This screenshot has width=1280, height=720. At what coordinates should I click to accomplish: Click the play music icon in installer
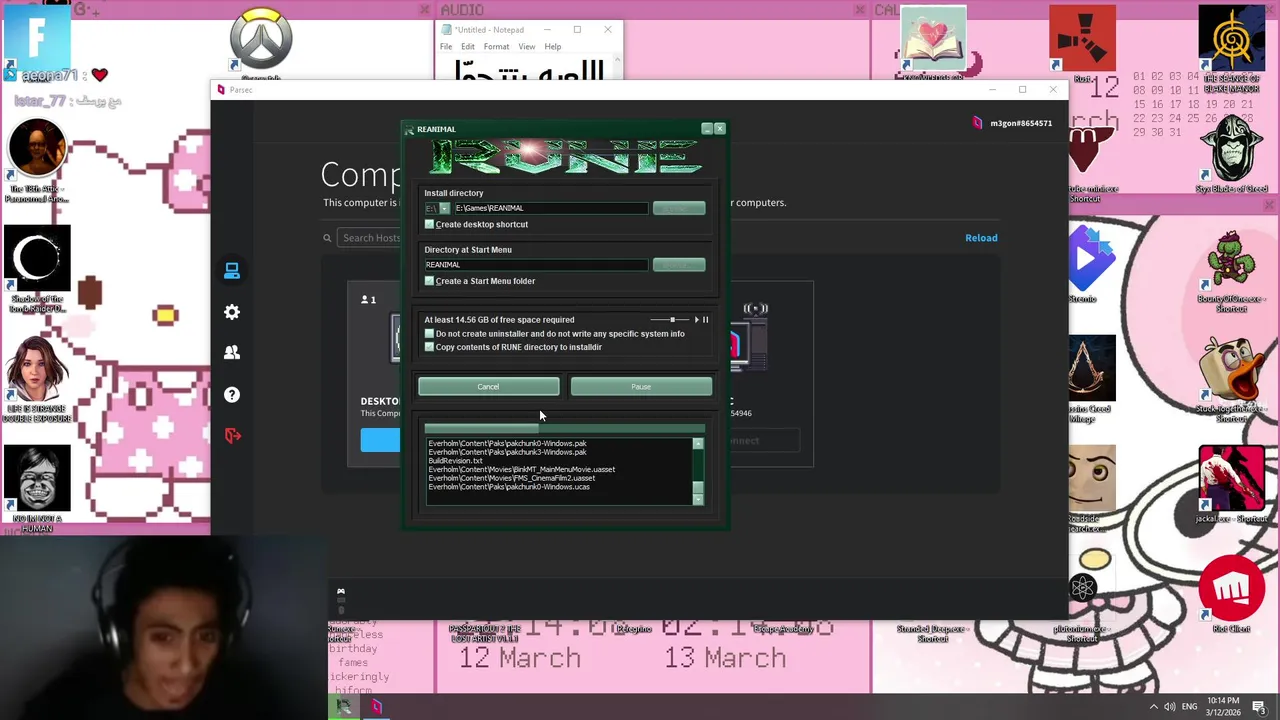(x=697, y=320)
